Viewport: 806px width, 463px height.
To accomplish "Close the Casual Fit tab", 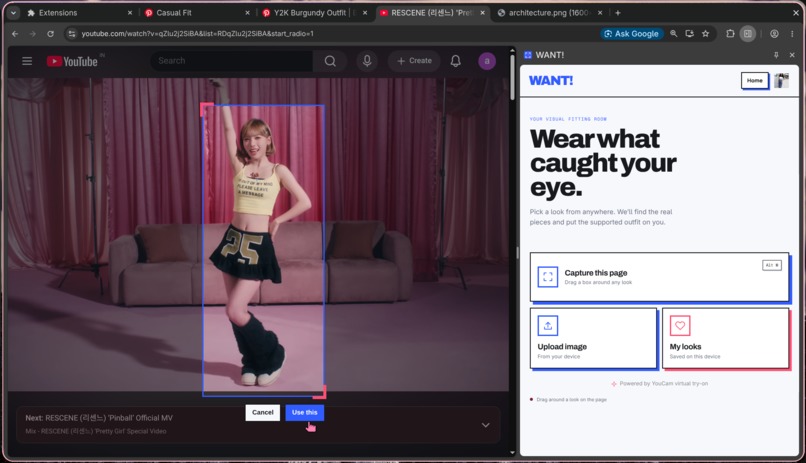I will 247,13.
